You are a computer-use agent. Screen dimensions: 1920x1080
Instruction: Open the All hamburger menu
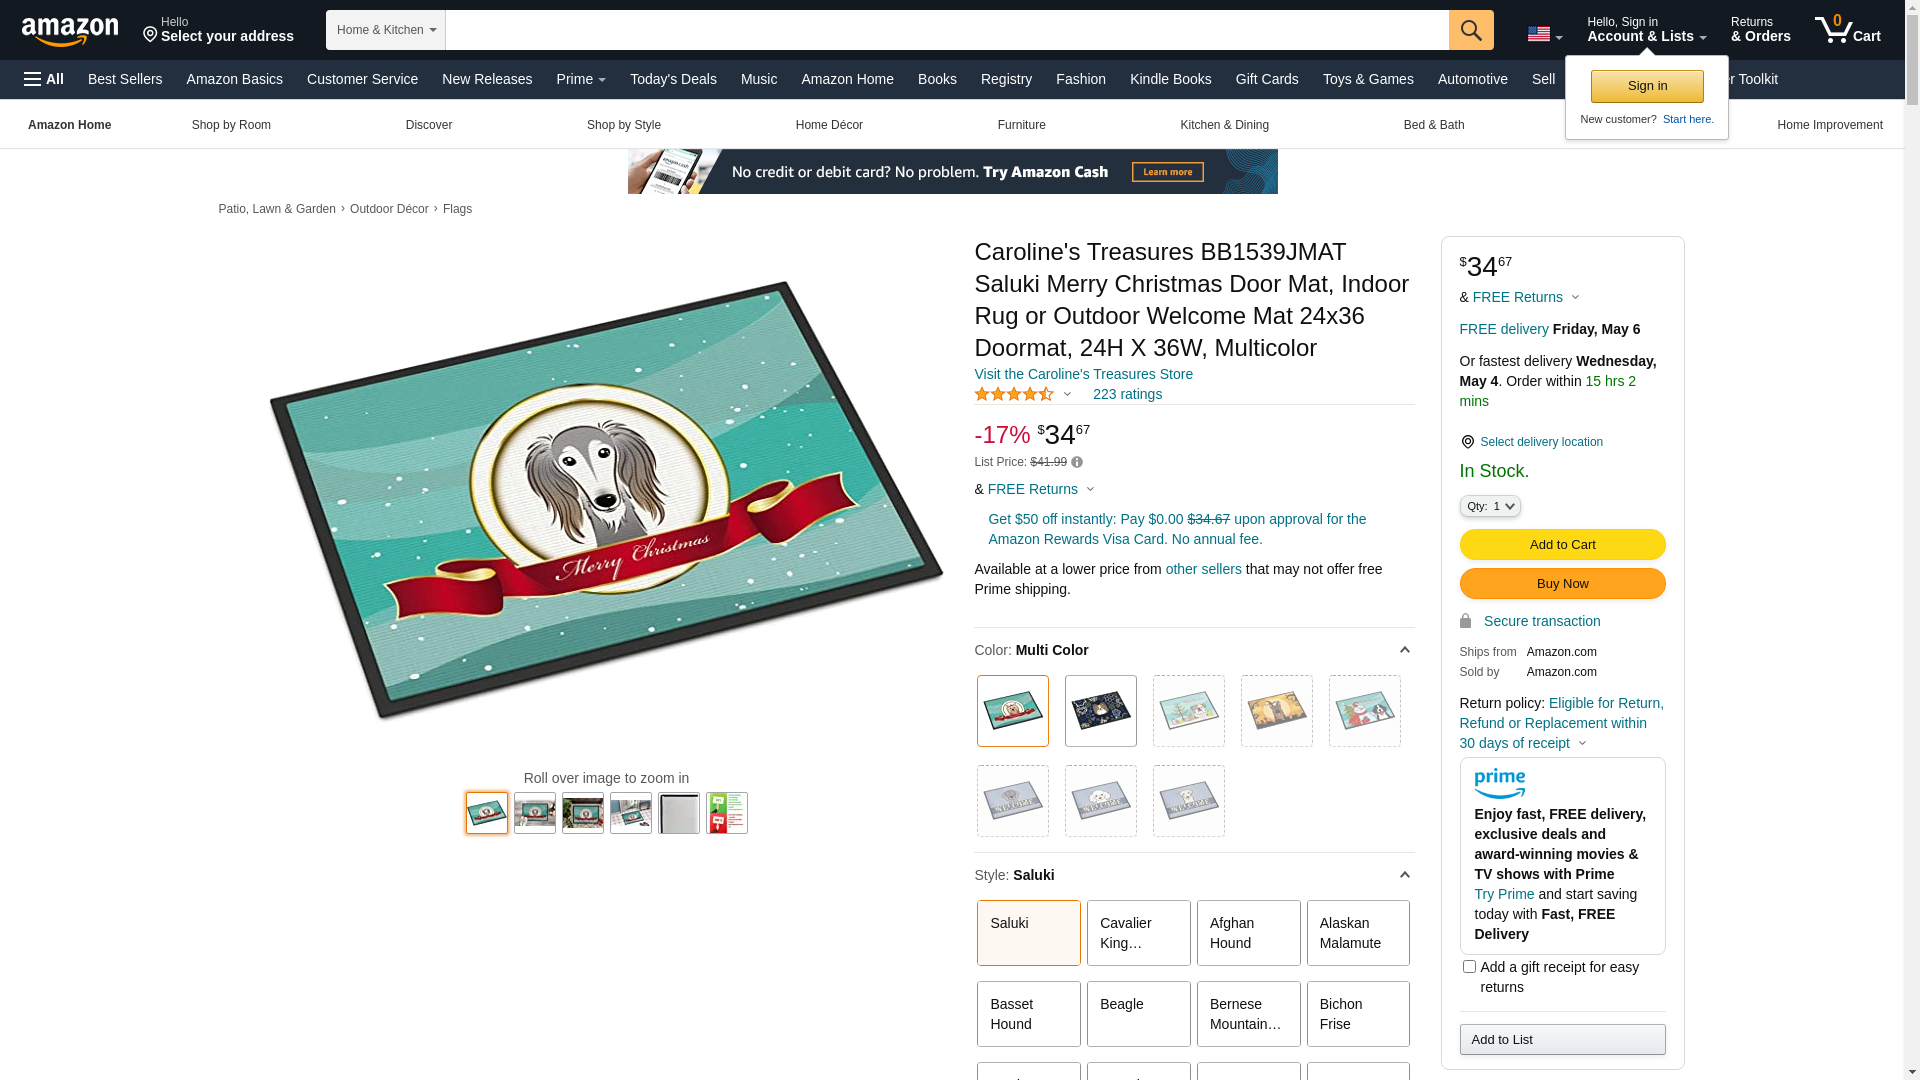point(44,79)
